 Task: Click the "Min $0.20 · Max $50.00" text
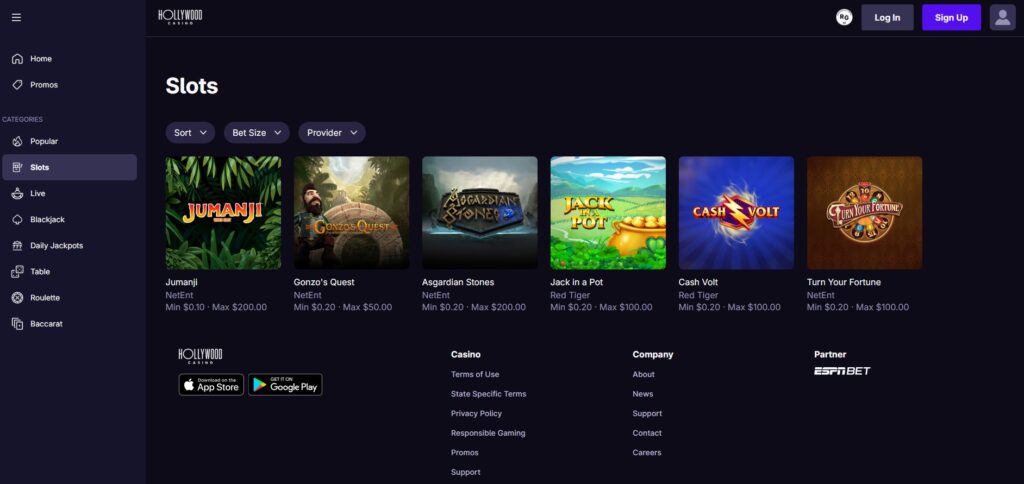343,307
